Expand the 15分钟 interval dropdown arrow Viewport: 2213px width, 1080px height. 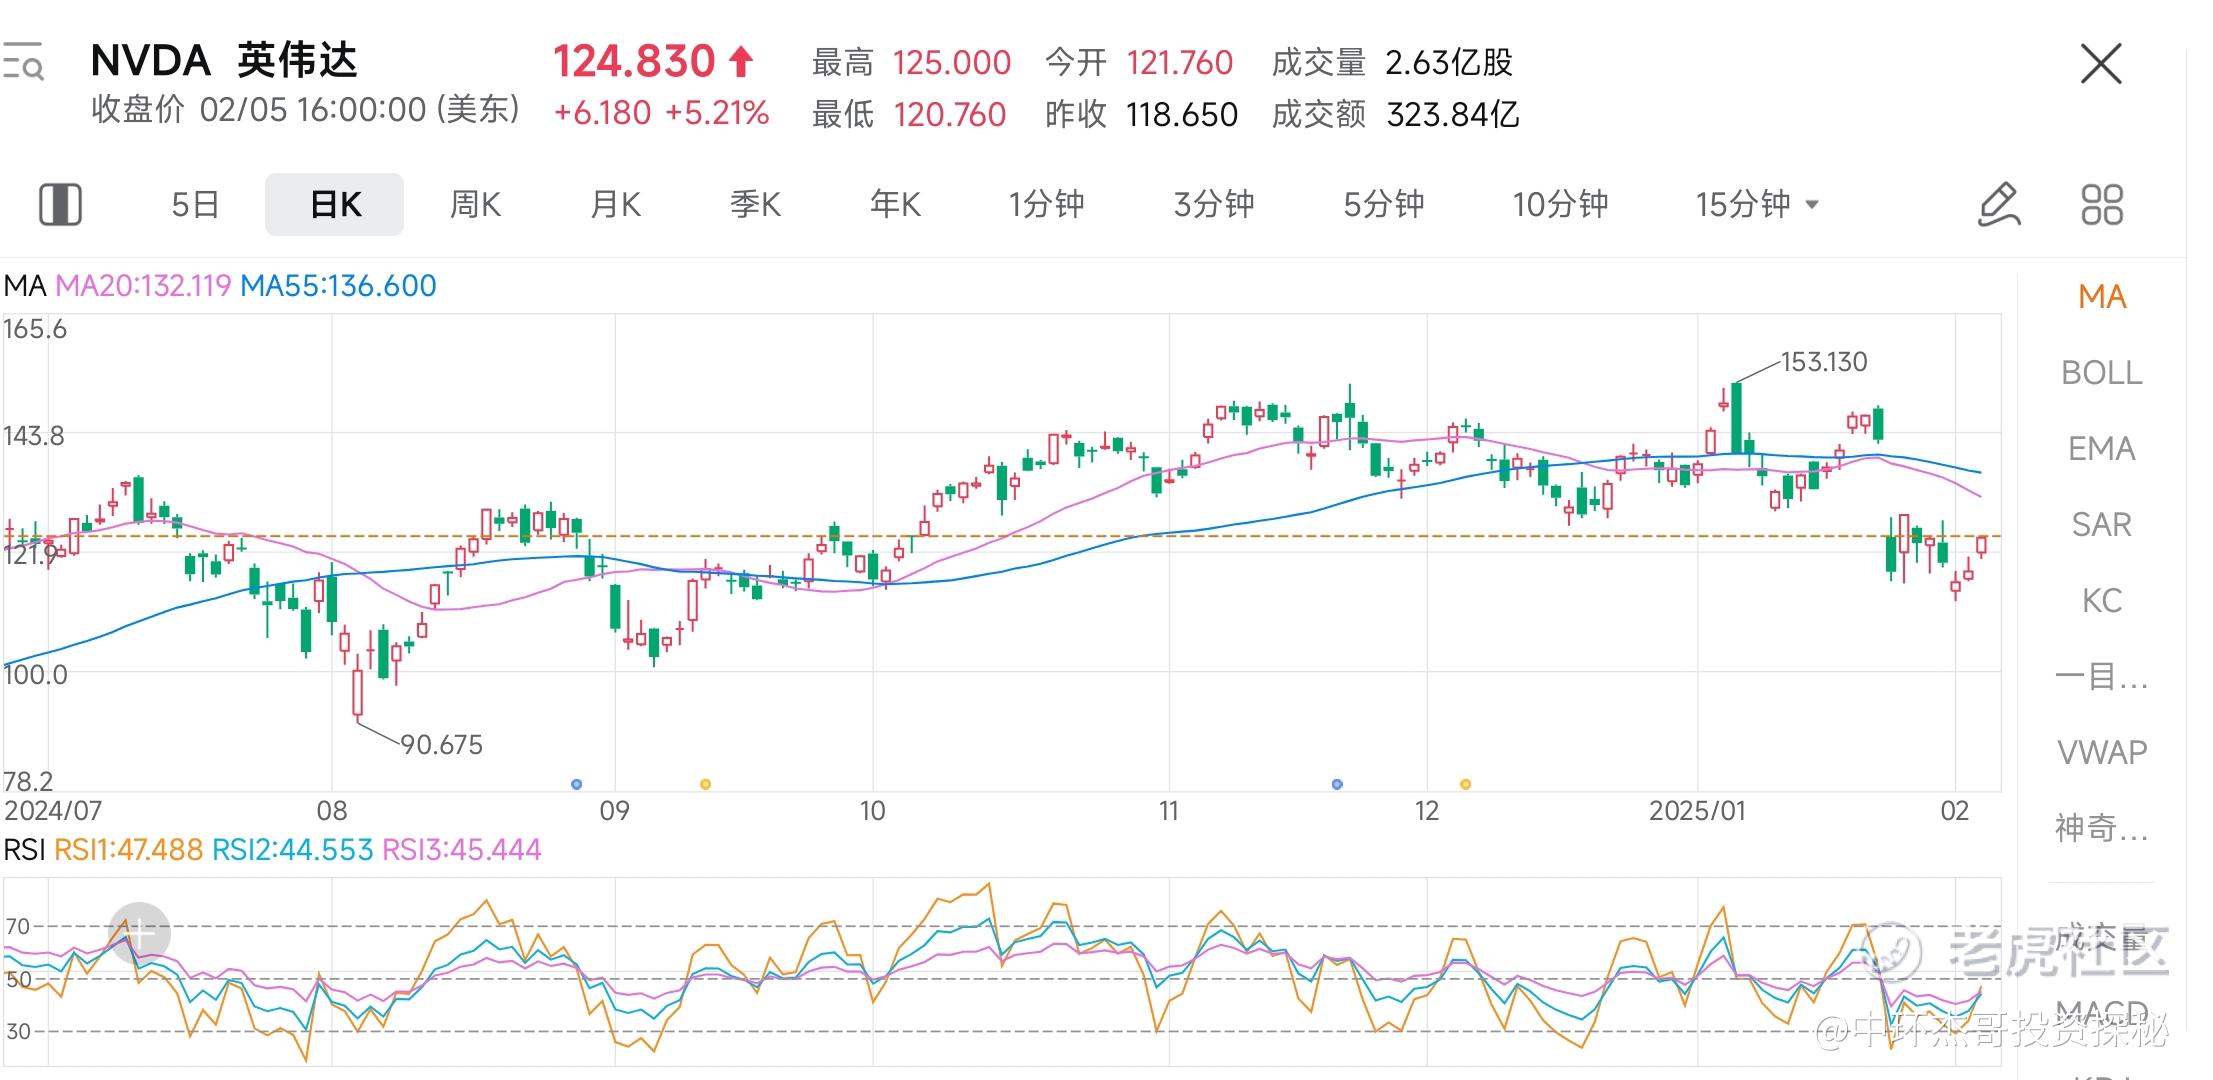coord(1812,204)
